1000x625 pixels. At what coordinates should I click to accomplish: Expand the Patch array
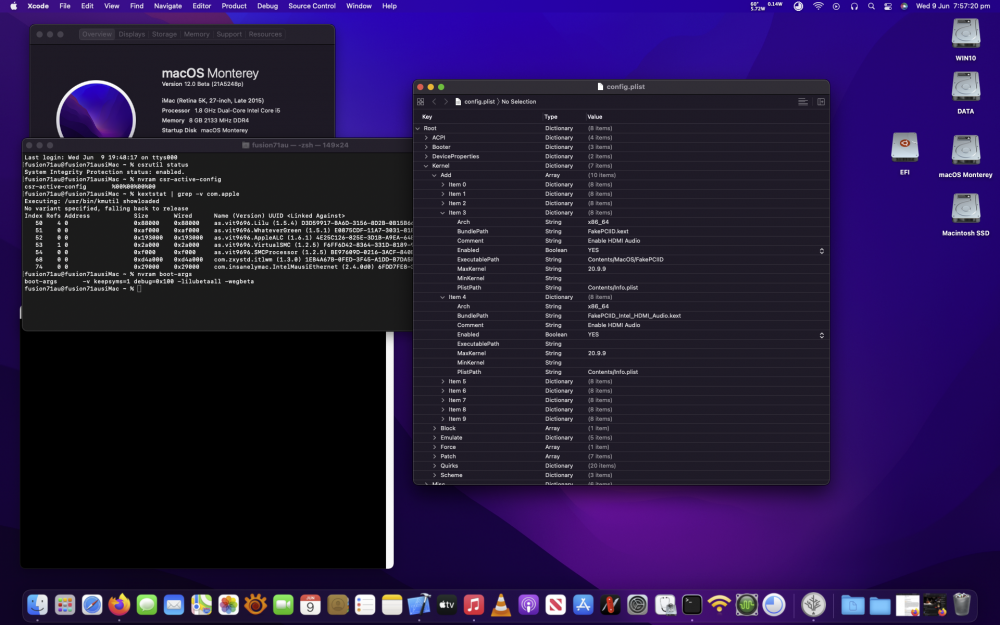pyautogui.click(x=435, y=457)
